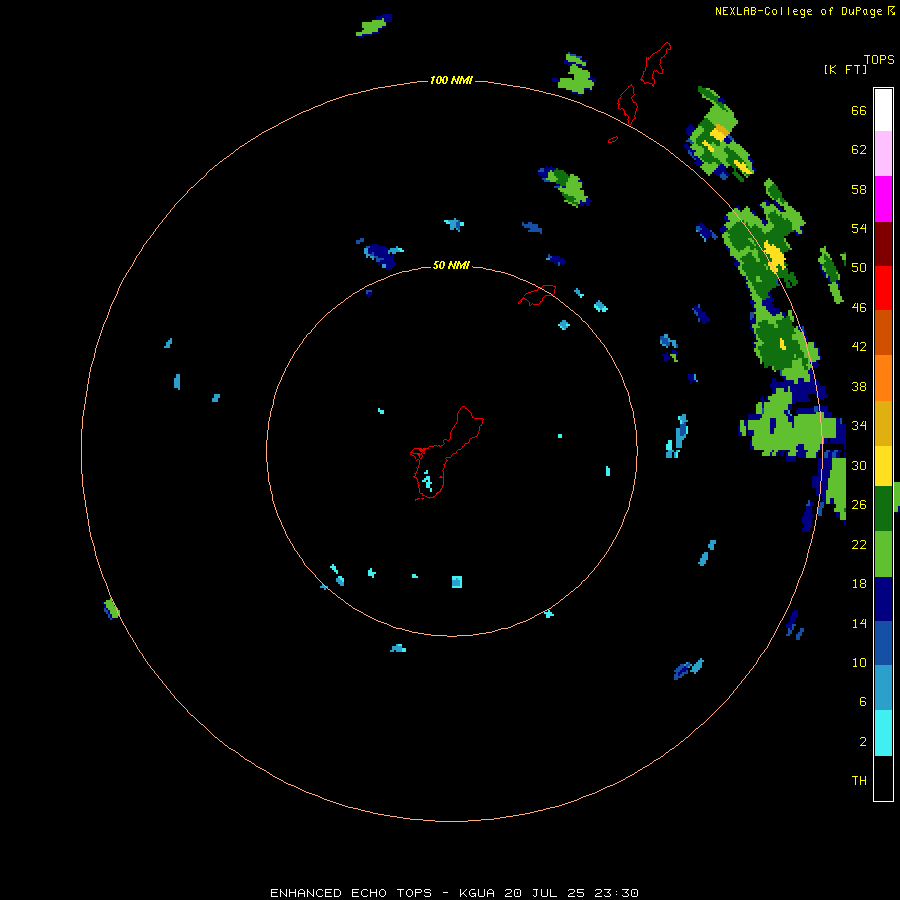
Task: Click the 58 value on the legend
Action: point(859,189)
